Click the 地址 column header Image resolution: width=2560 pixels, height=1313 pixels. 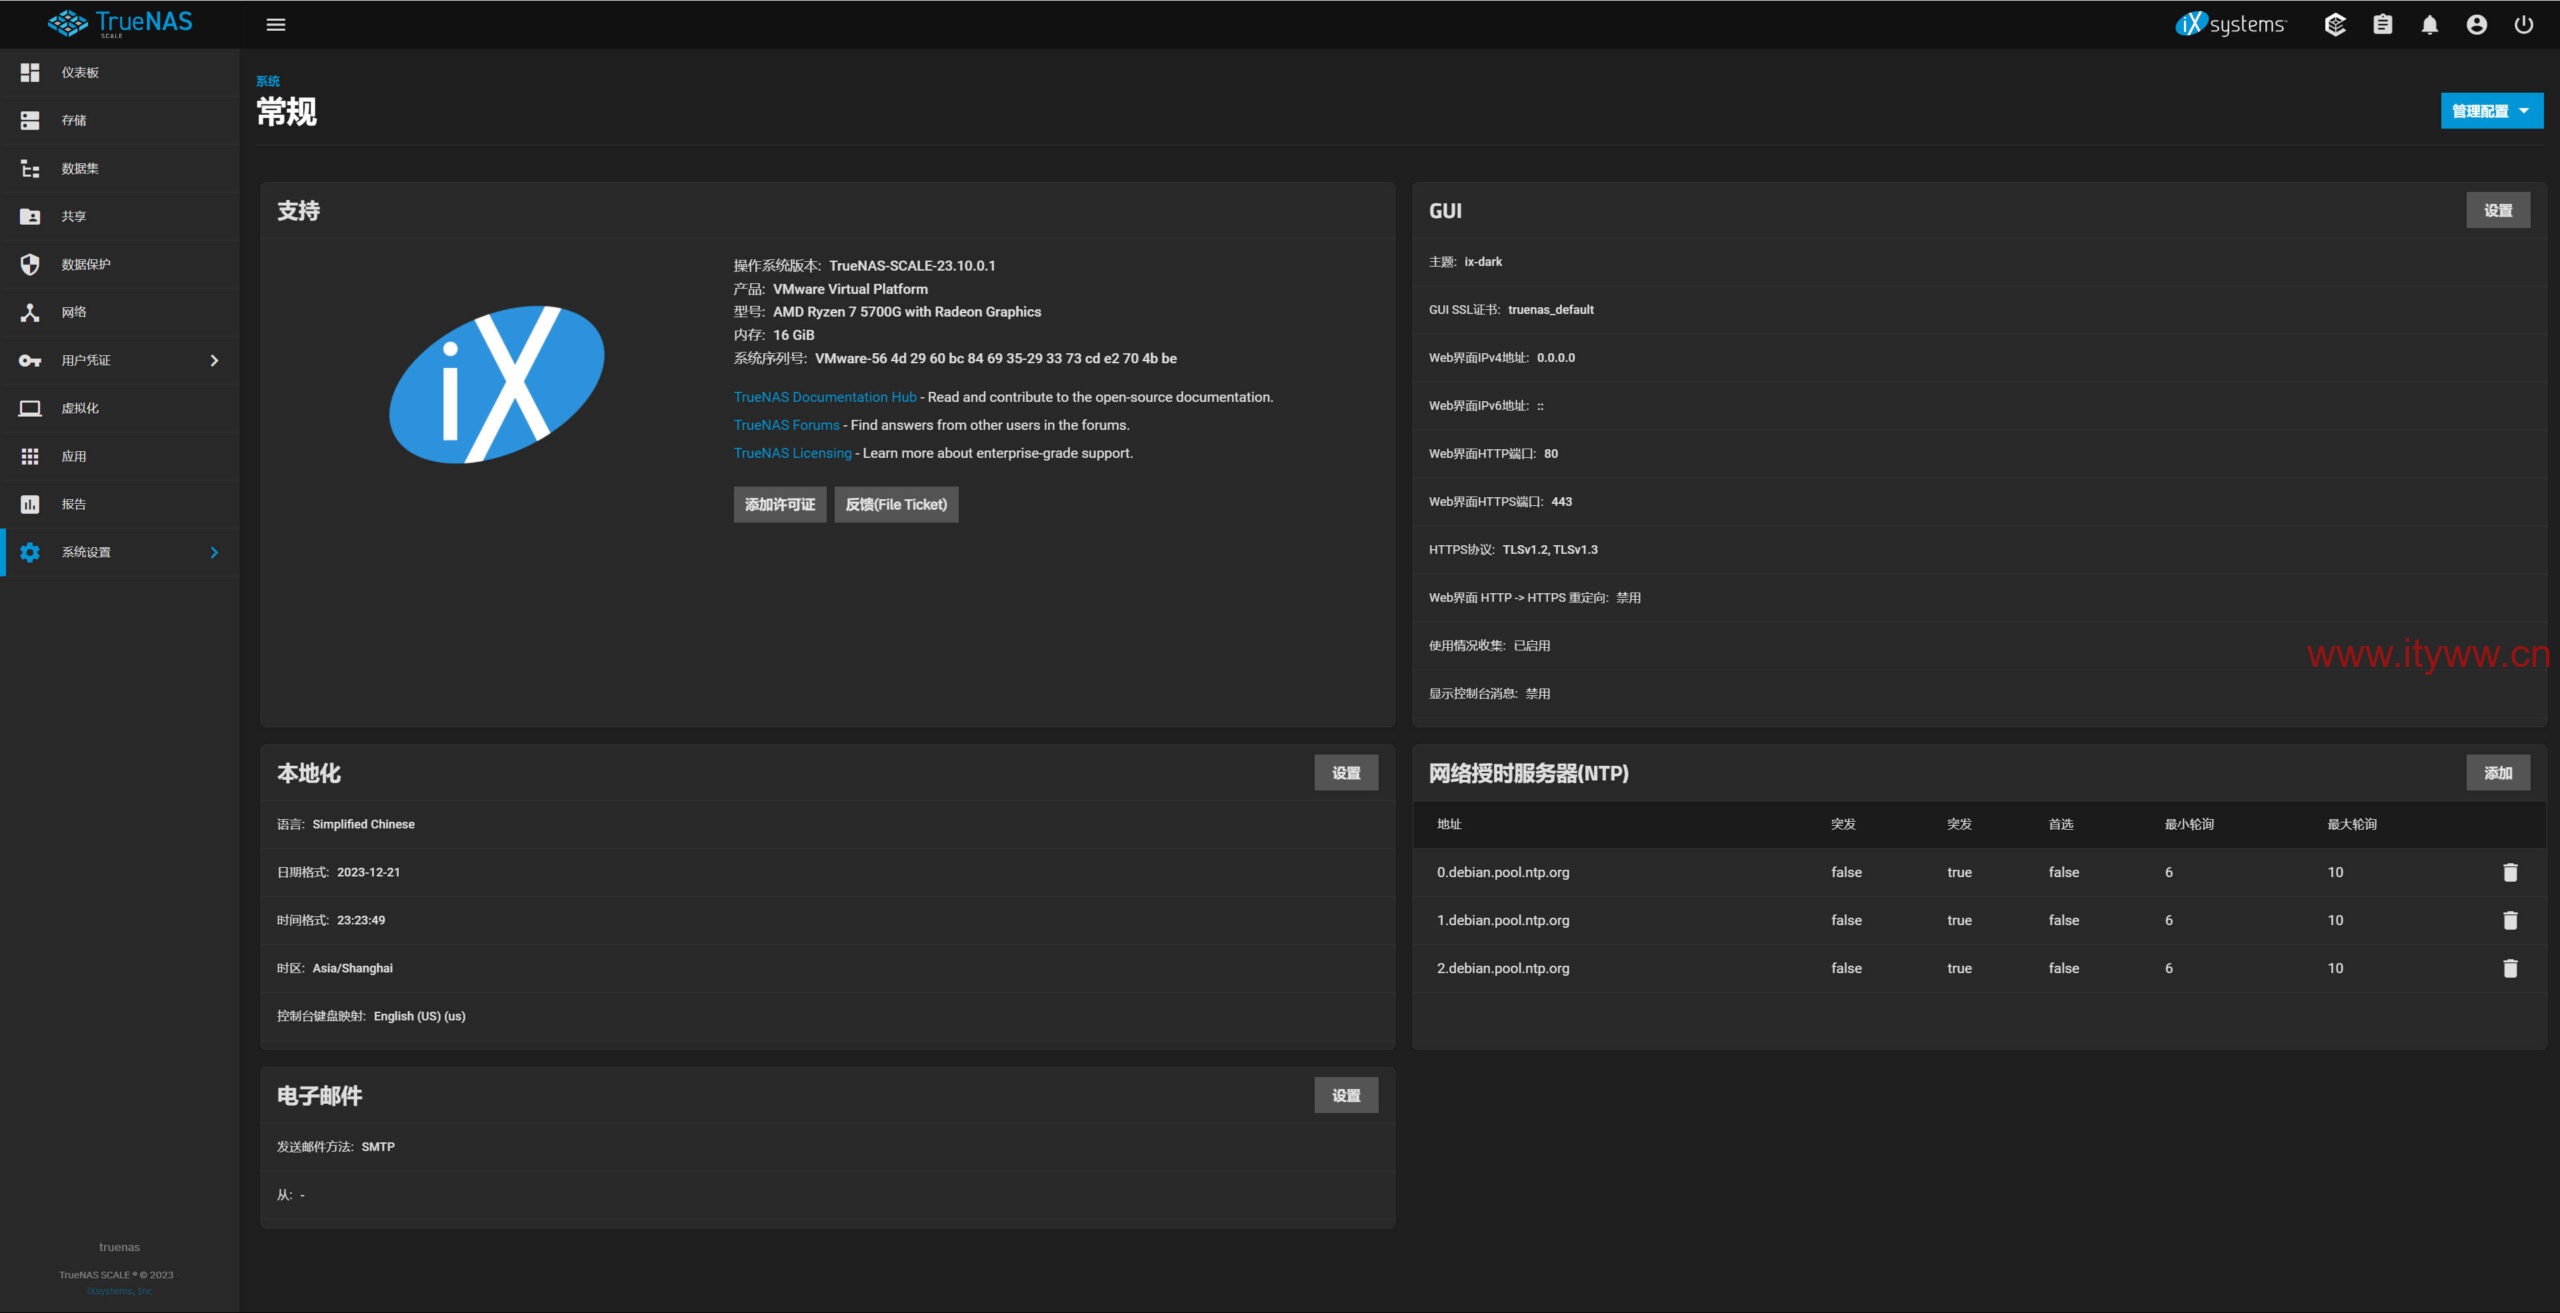point(1449,824)
